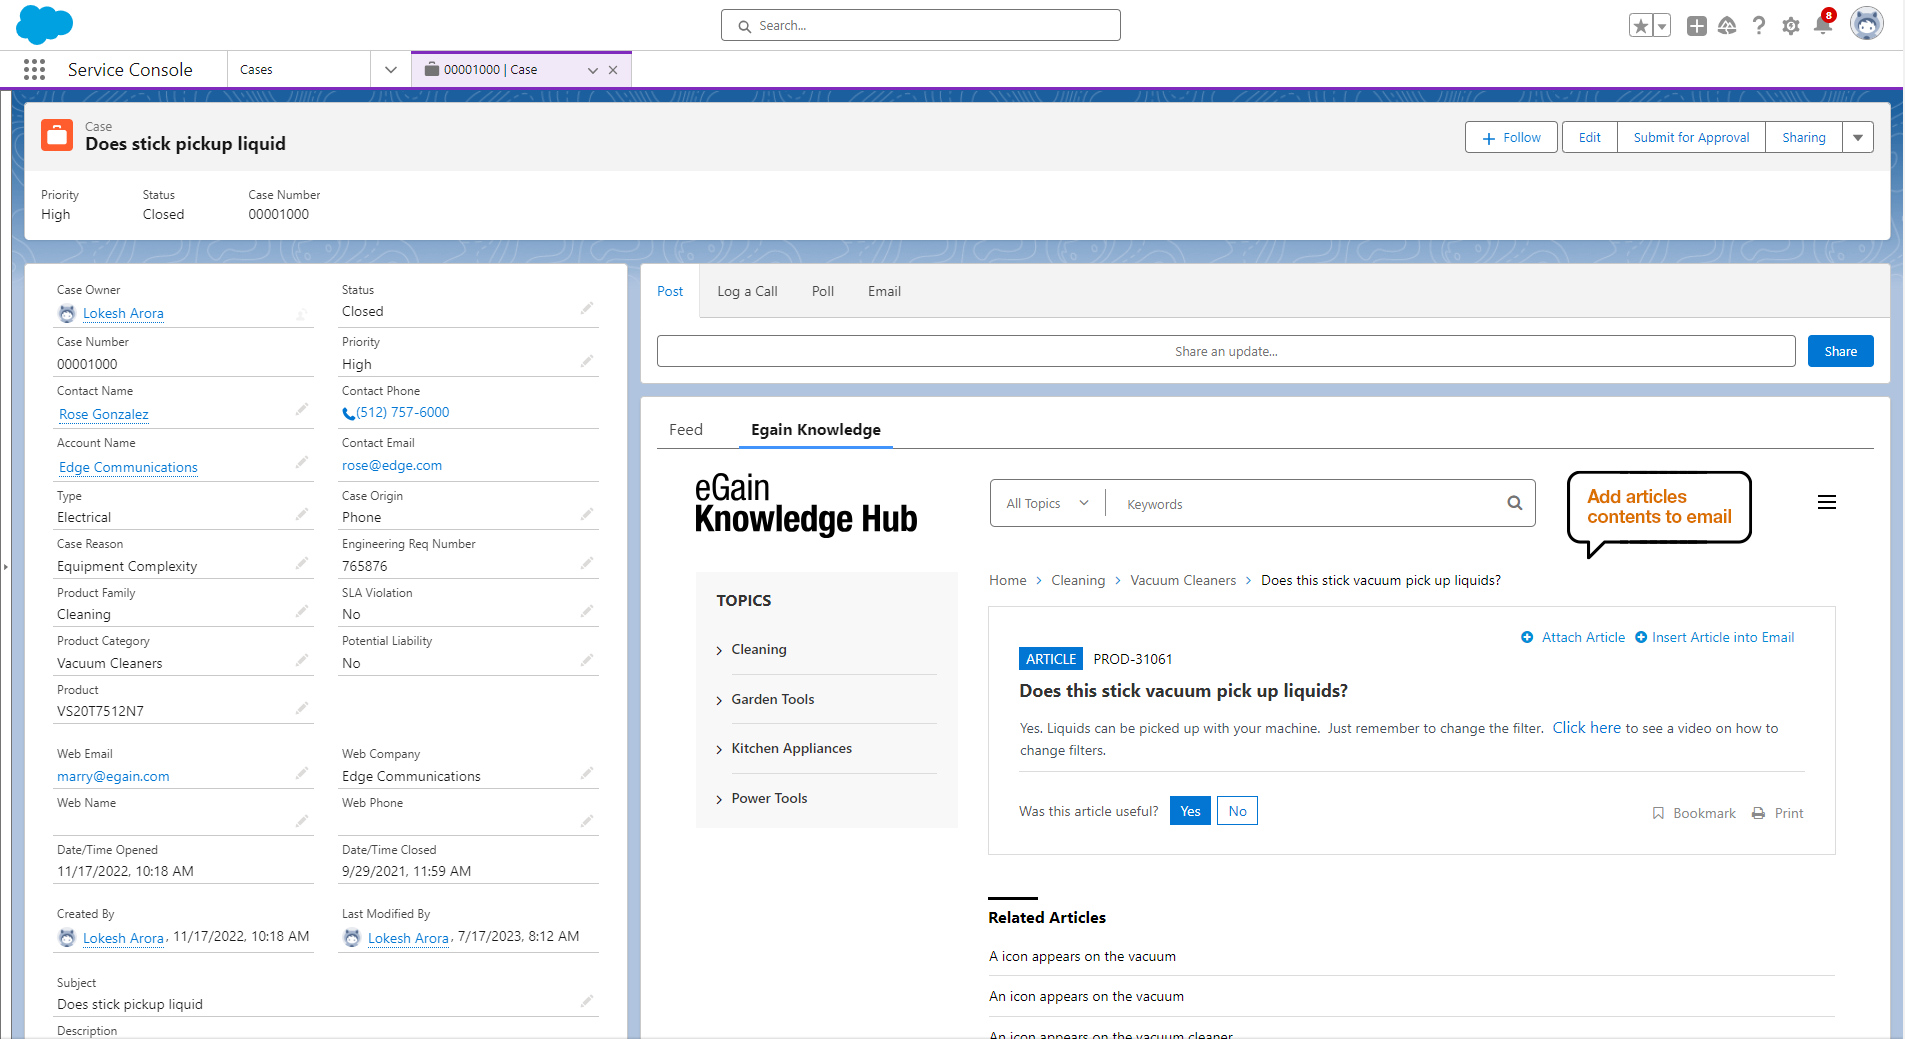Open the Email tab in the publisher
Screen dimensions: 1905x1039
(x=883, y=291)
